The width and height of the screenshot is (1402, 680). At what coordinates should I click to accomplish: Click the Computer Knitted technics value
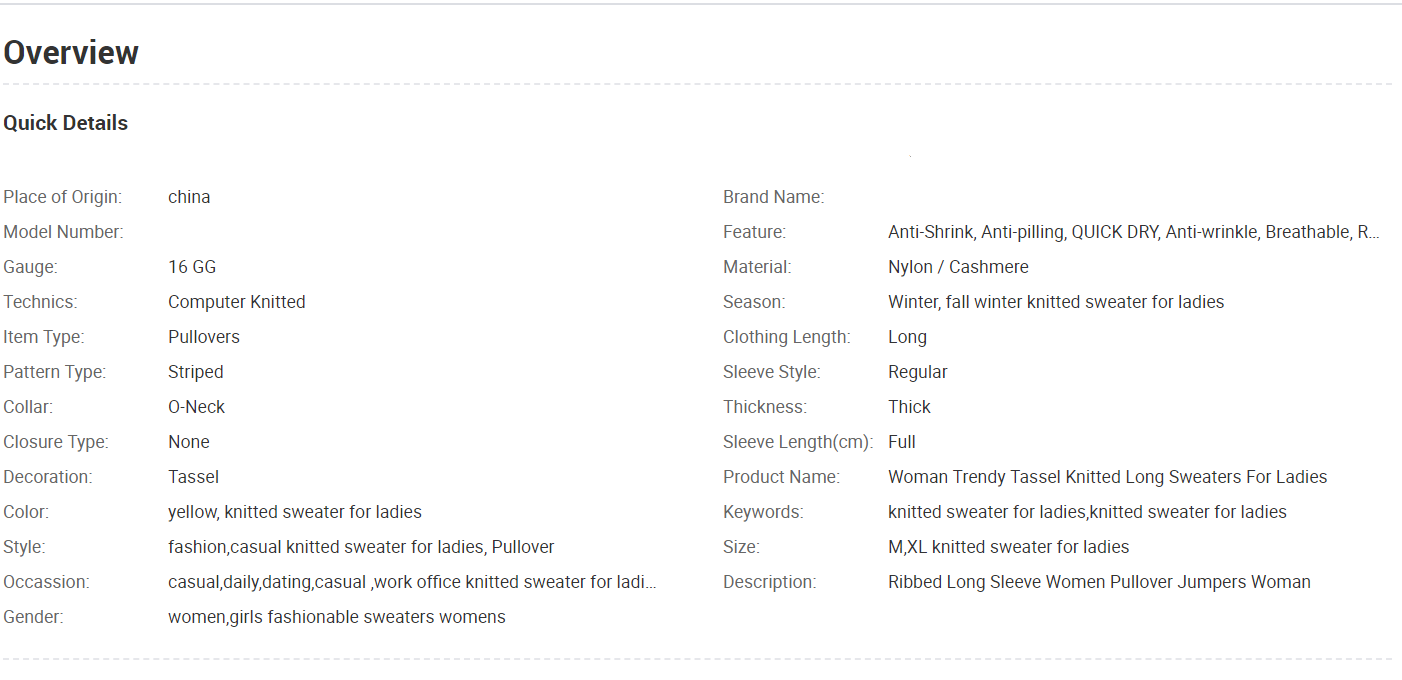(237, 302)
